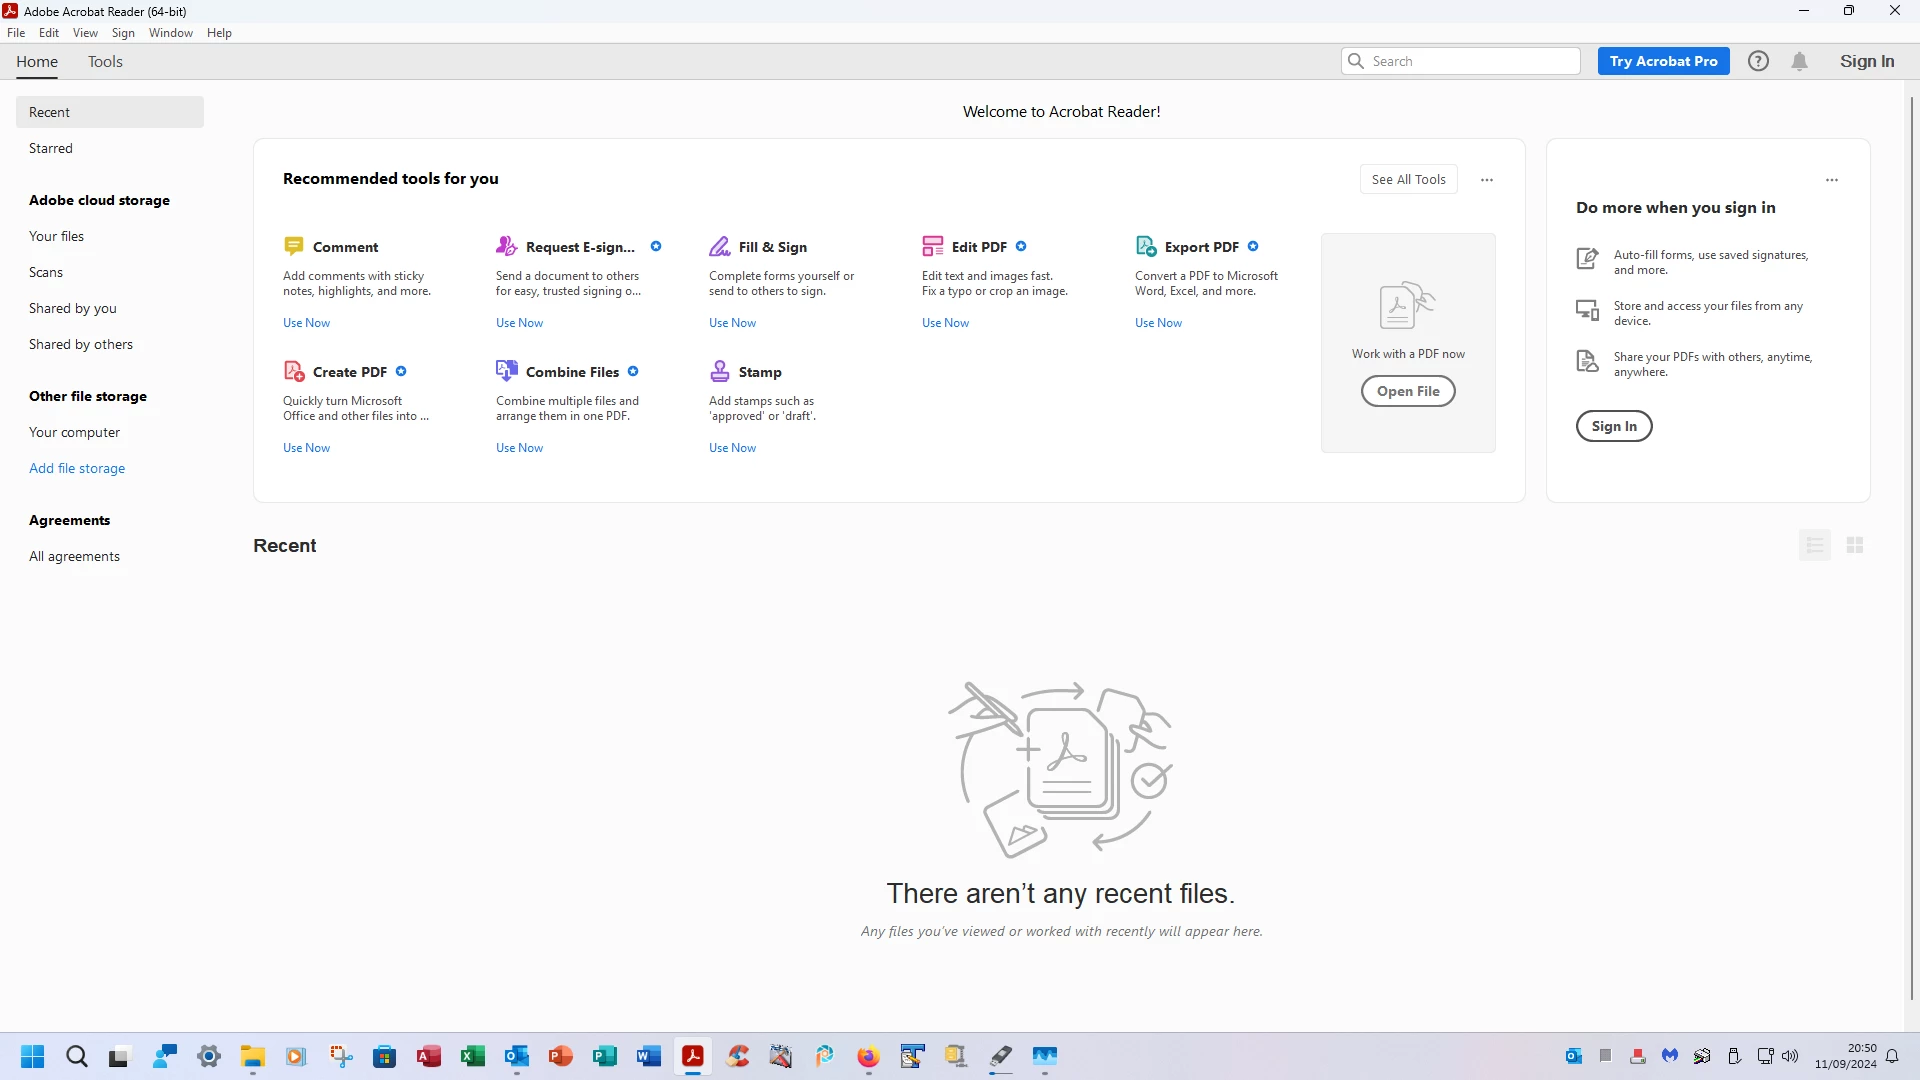Screen dimensions: 1920x1080
Task: Click the Stamp tool icon
Action: (720, 371)
